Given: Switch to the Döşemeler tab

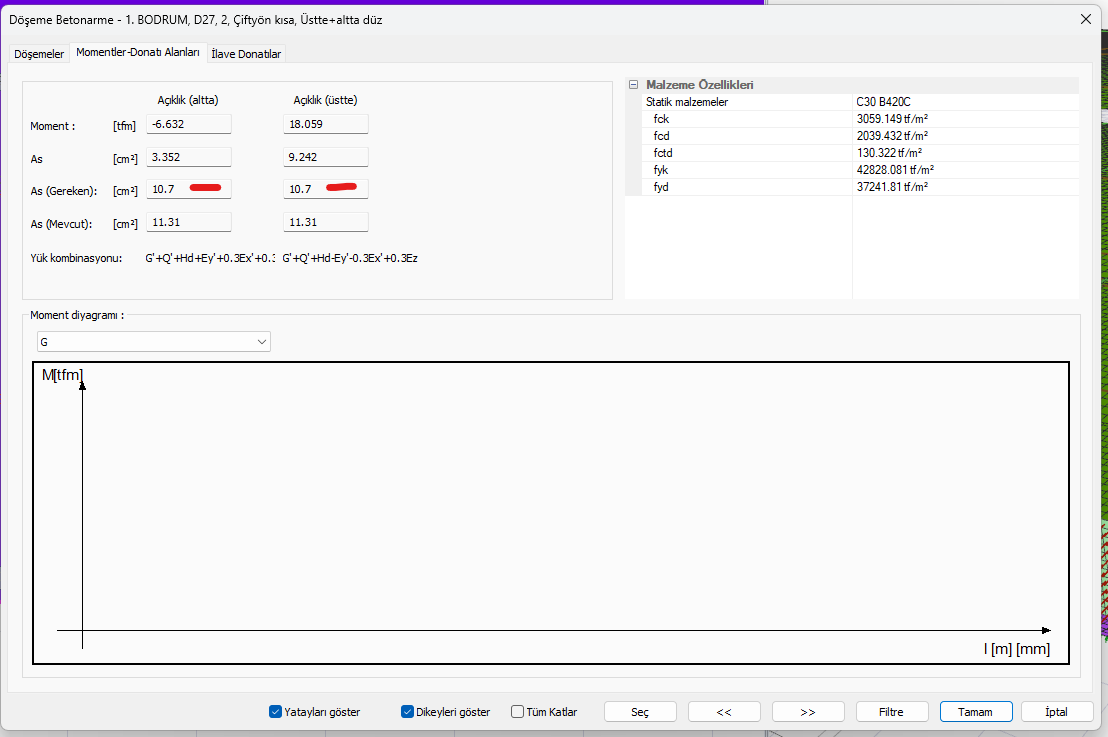Looking at the screenshot, I should [x=39, y=54].
